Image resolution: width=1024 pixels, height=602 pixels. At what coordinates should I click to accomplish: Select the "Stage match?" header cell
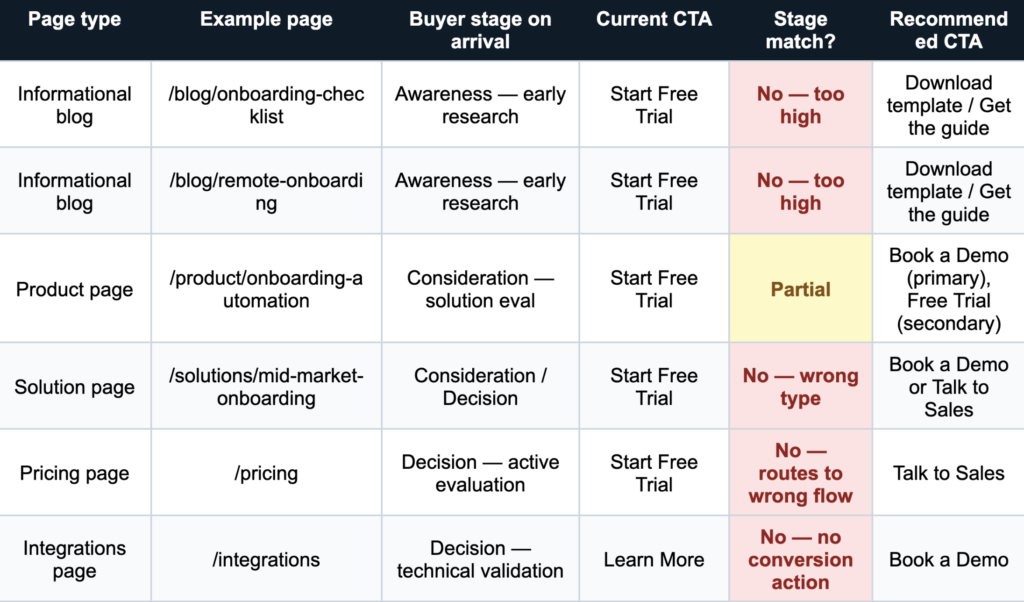pyautogui.click(x=800, y=30)
